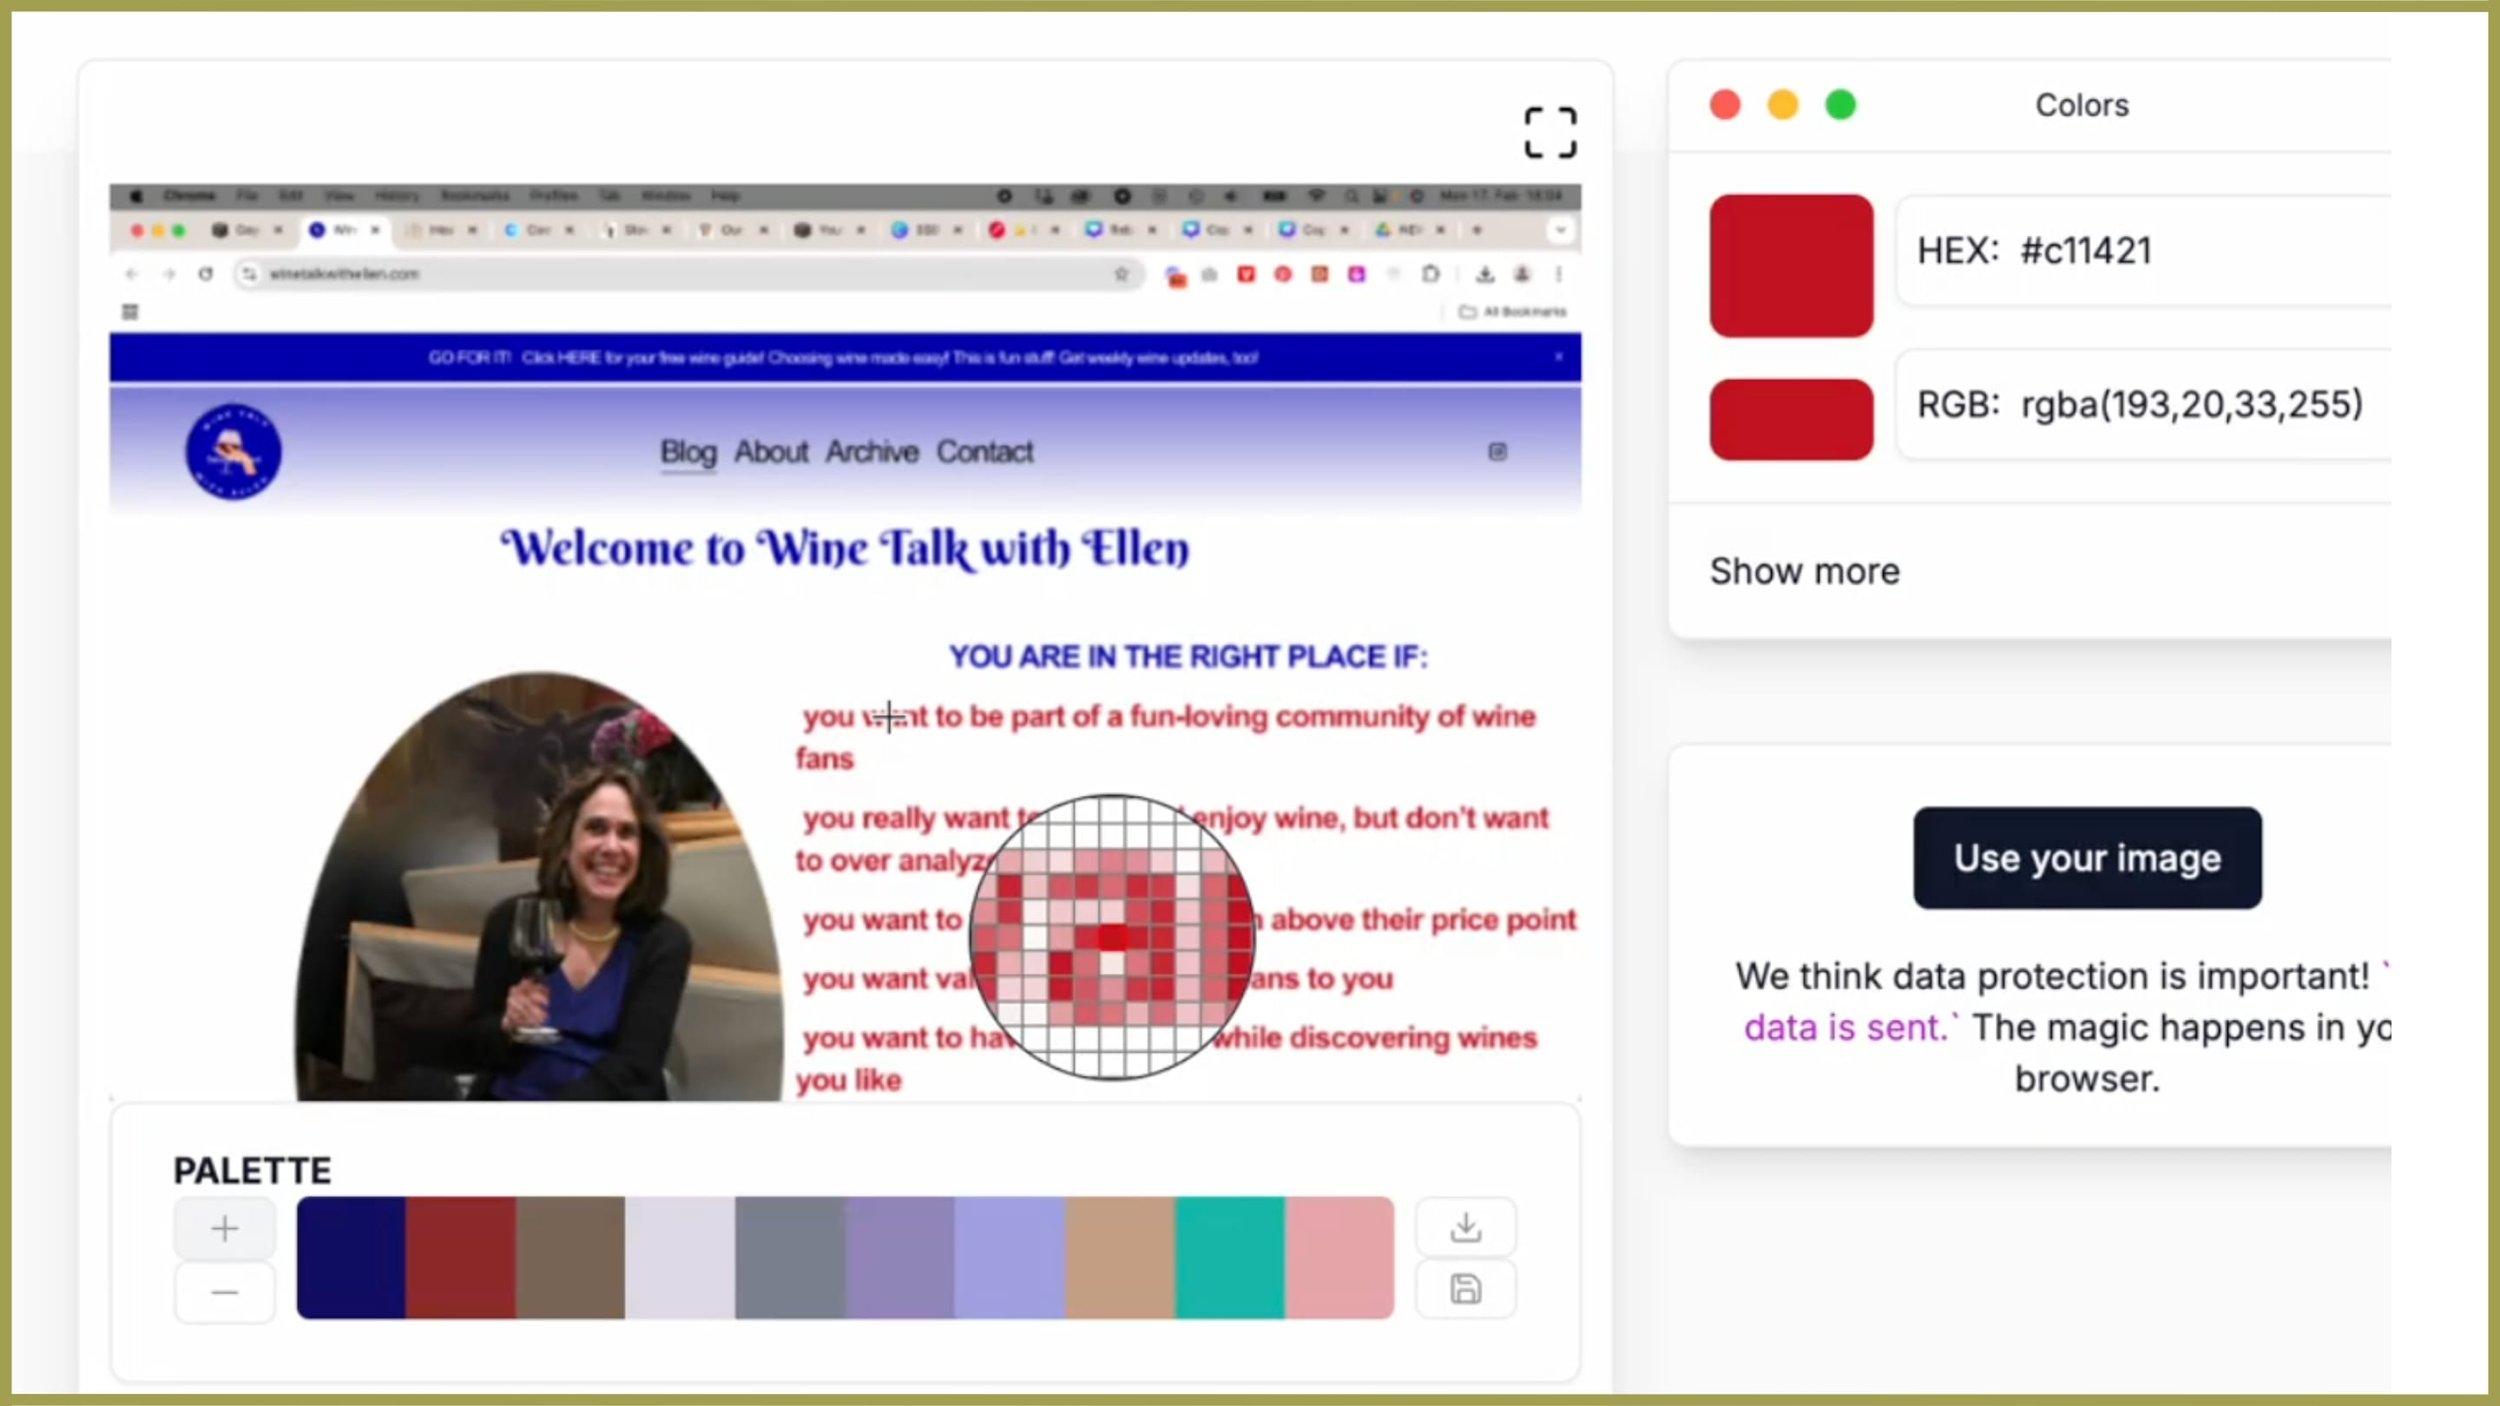This screenshot has height=1406, width=2500.
Task: Download the palette with the download icon
Action: (1465, 1227)
